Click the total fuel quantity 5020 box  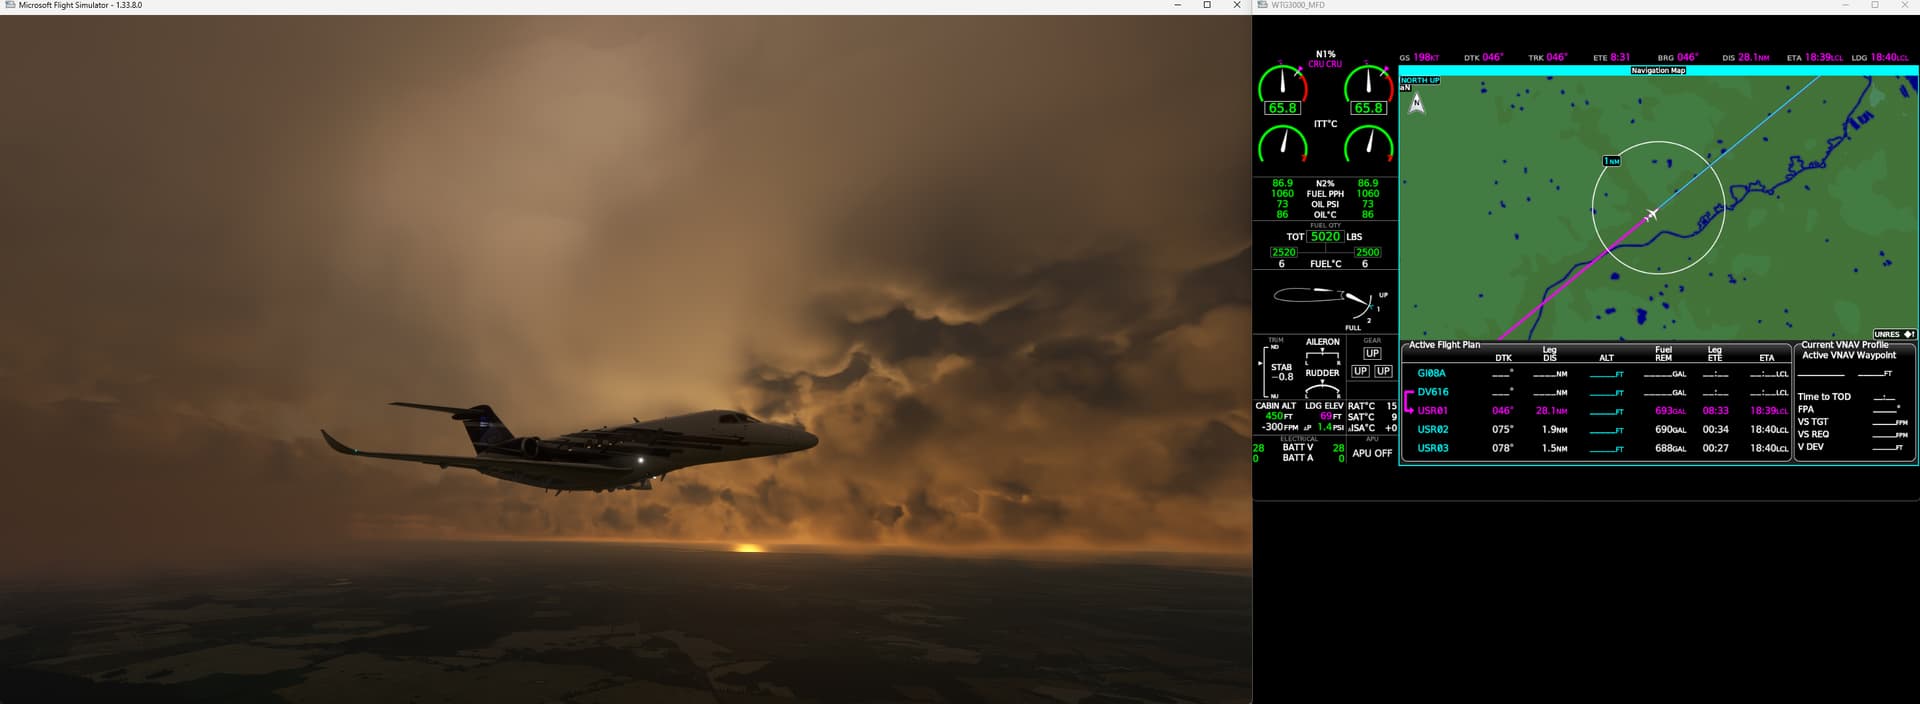(1325, 237)
